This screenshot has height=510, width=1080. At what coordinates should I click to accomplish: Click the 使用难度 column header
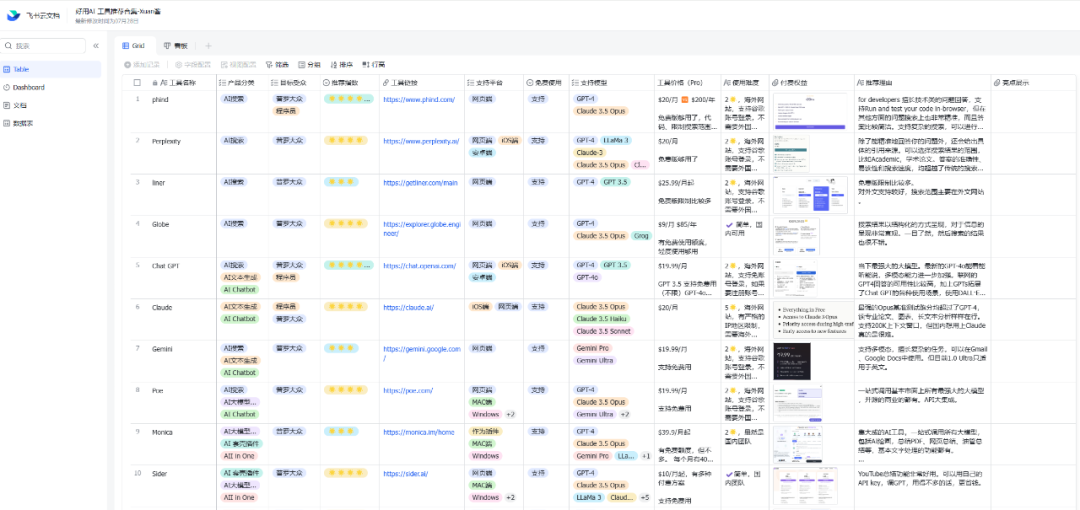pyautogui.click(x=745, y=82)
